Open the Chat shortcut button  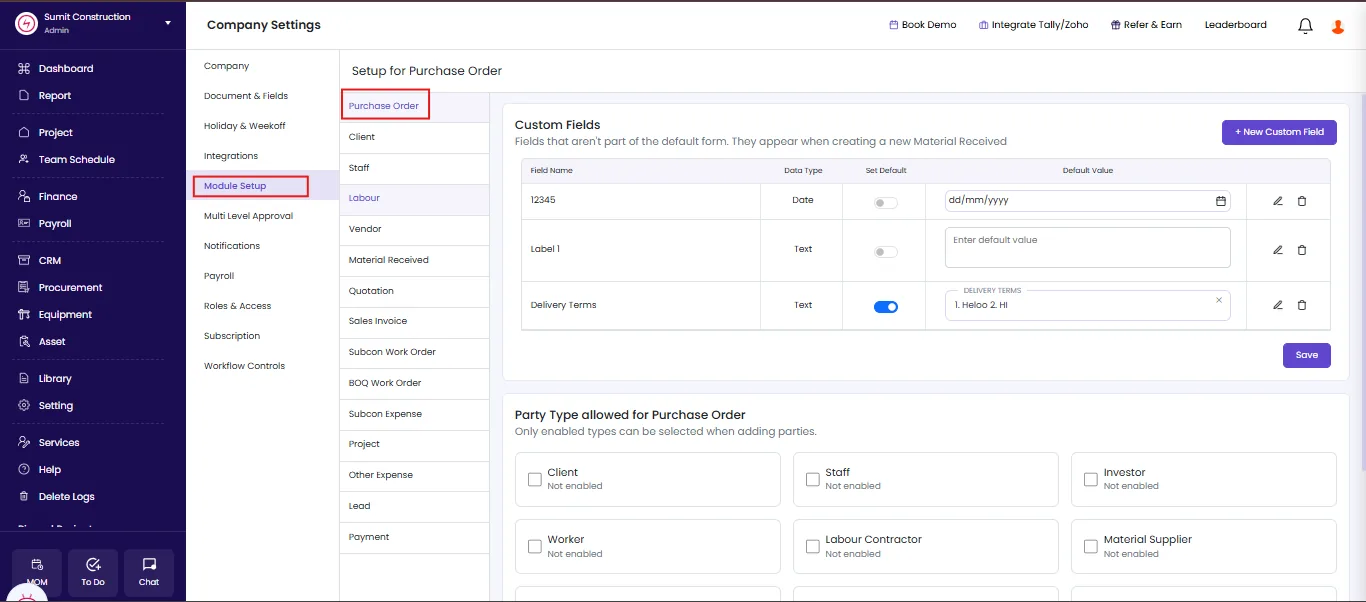coord(149,572)
